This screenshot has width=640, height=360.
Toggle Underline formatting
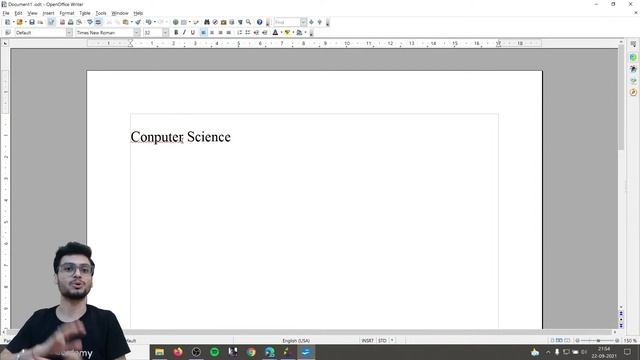click(x=193, y=33)
